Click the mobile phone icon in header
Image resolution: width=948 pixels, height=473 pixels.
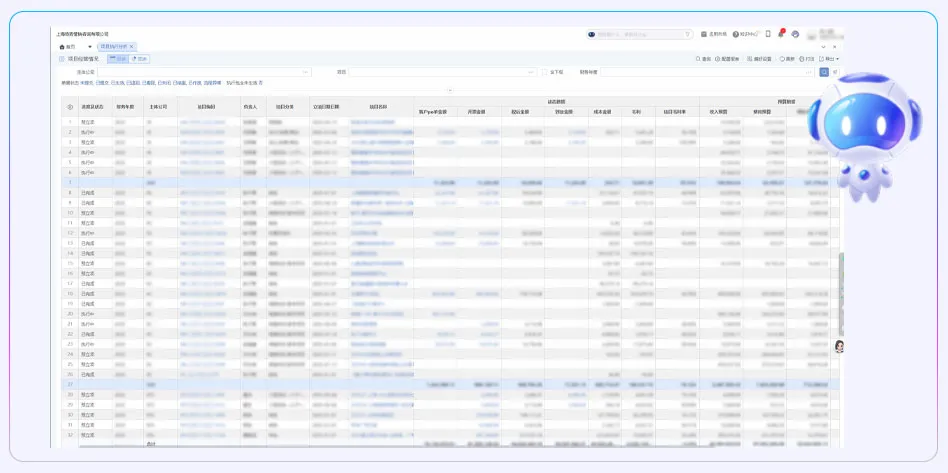tap(768, 34)
